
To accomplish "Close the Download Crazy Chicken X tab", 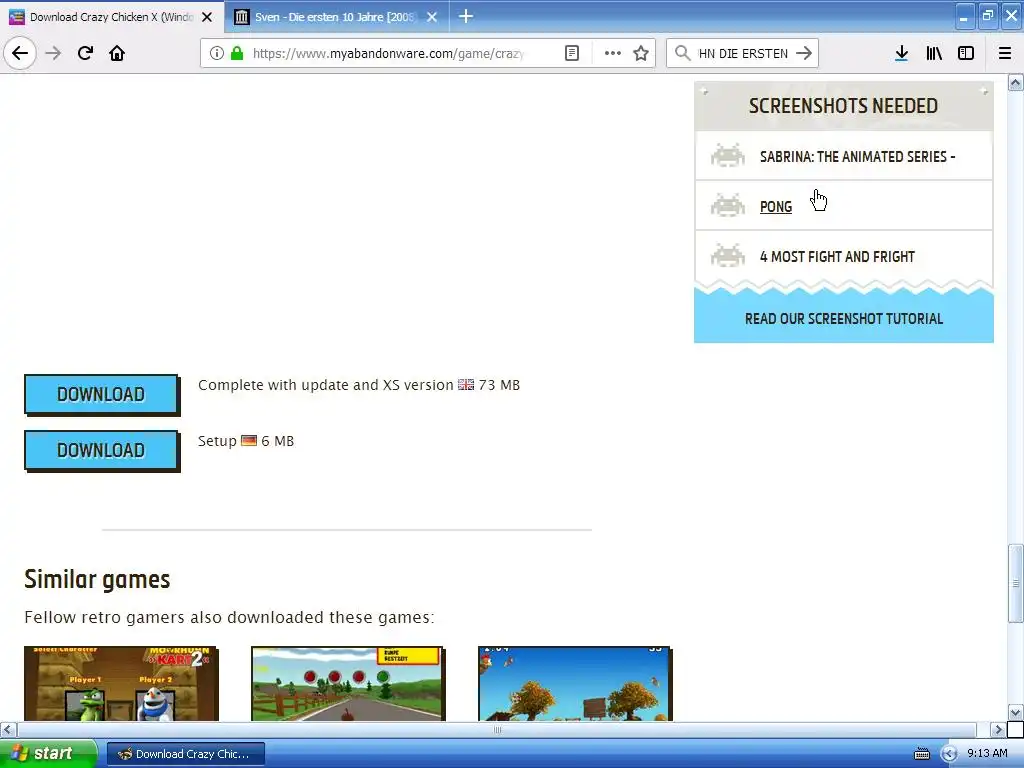I will [207, 17].
